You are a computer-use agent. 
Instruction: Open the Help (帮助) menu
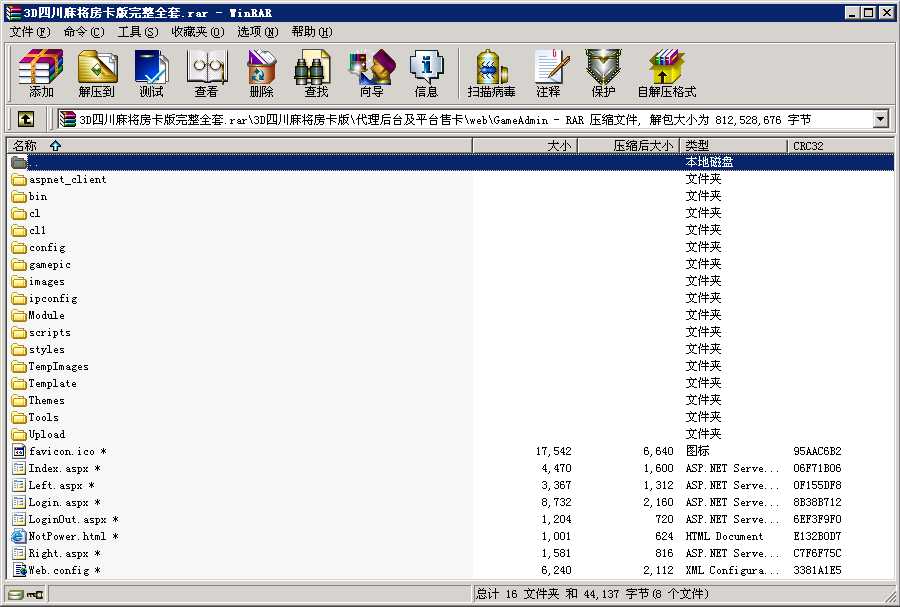[312, 32]
